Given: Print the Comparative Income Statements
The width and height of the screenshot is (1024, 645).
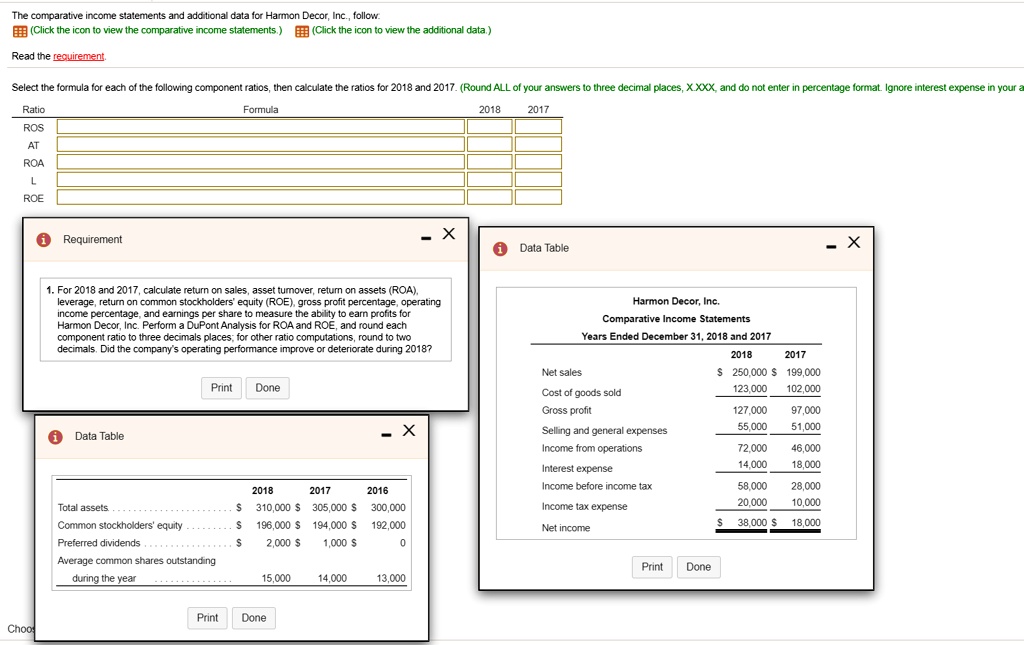Looking at the screenshot, I should pos(651,567).
